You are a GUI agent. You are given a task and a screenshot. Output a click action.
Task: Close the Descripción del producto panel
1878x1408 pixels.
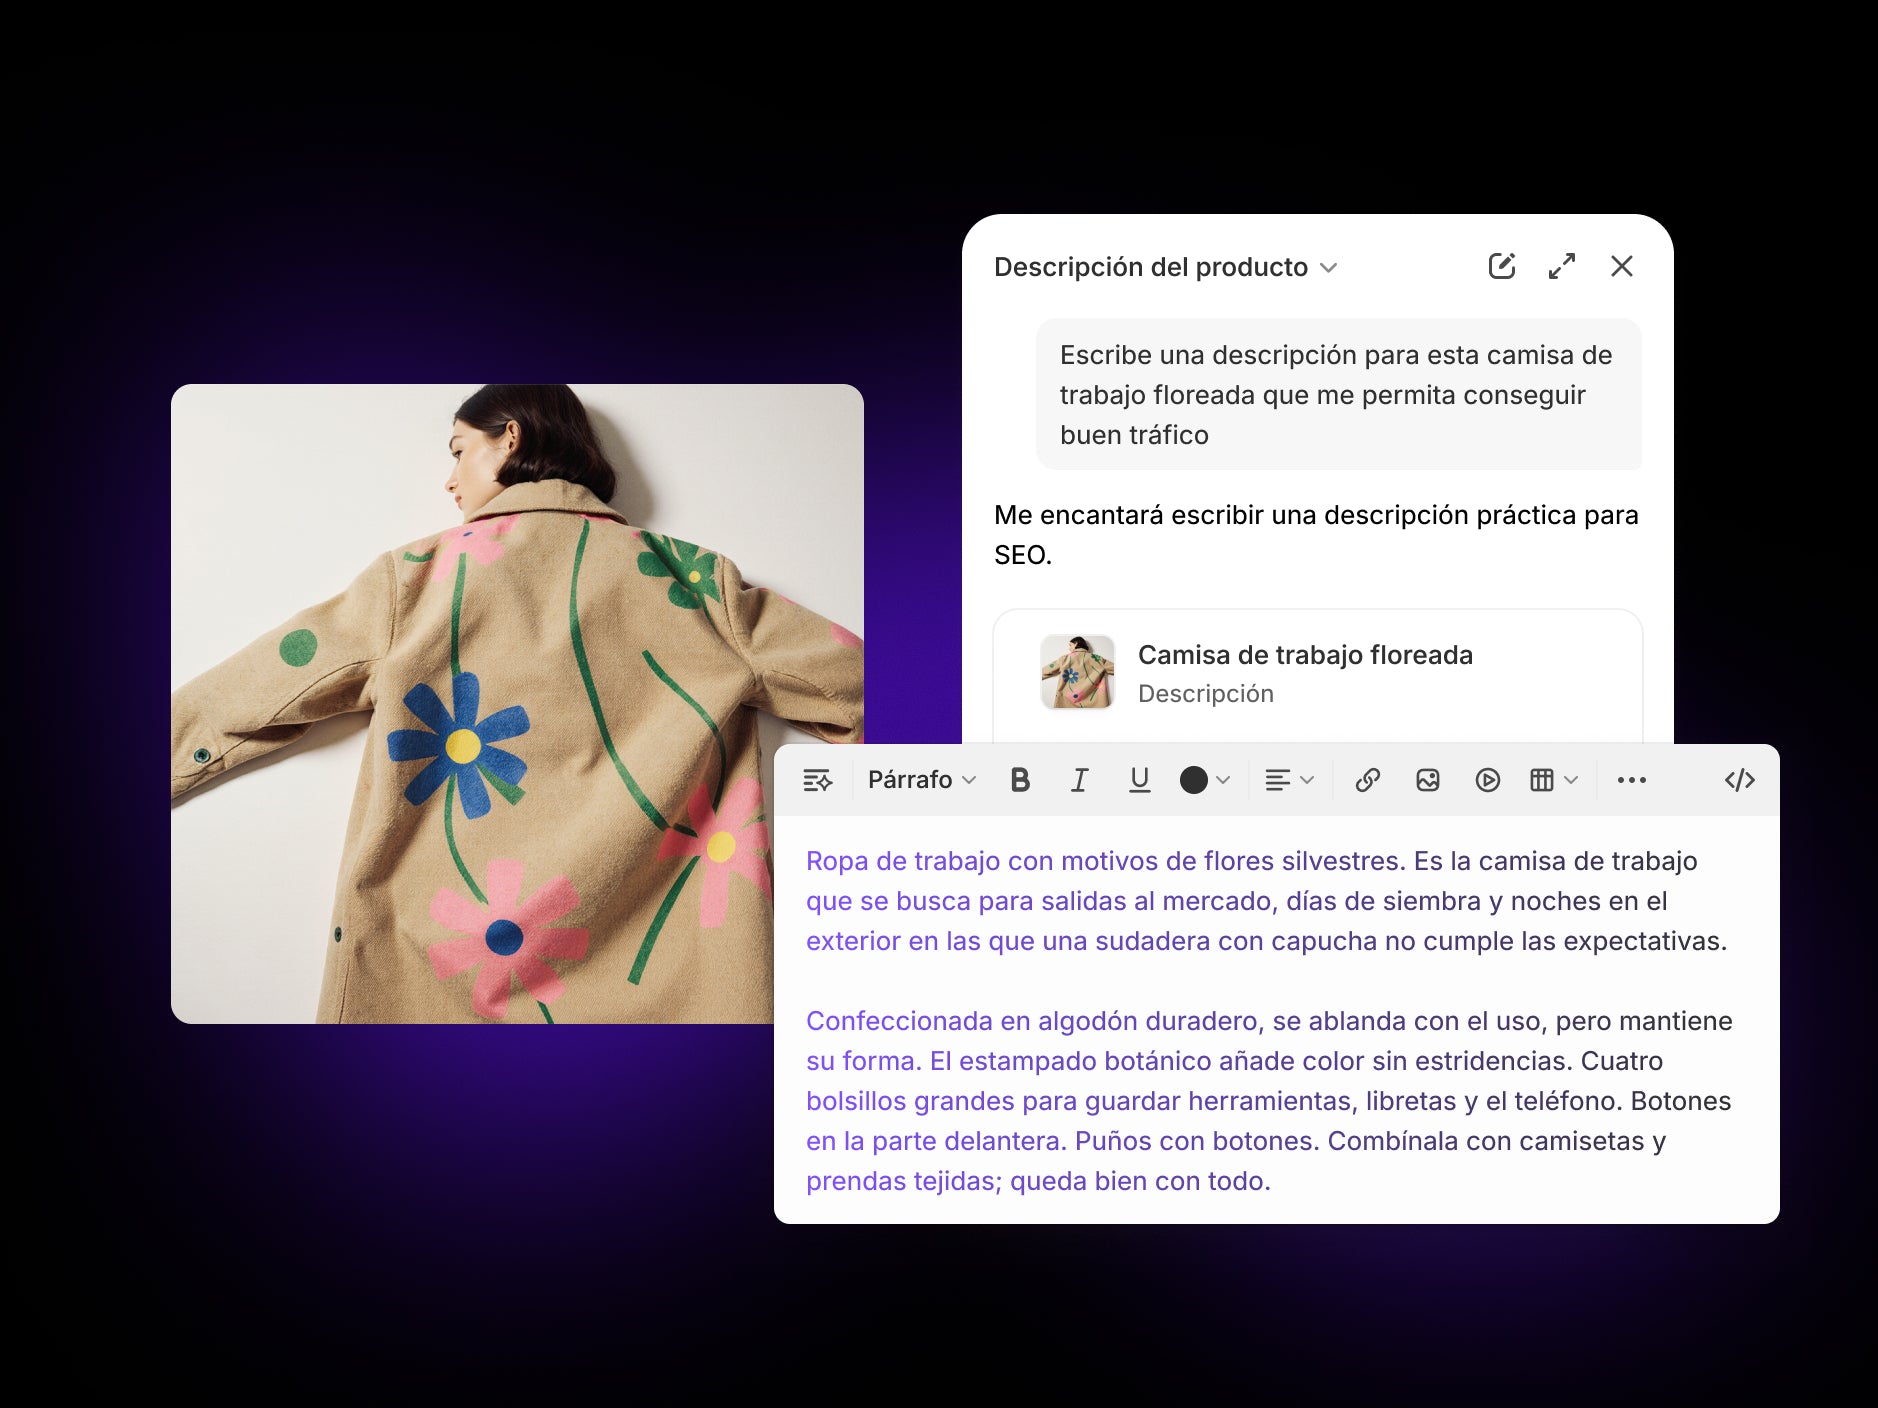pyautogui.click(x=1622, y=266)
